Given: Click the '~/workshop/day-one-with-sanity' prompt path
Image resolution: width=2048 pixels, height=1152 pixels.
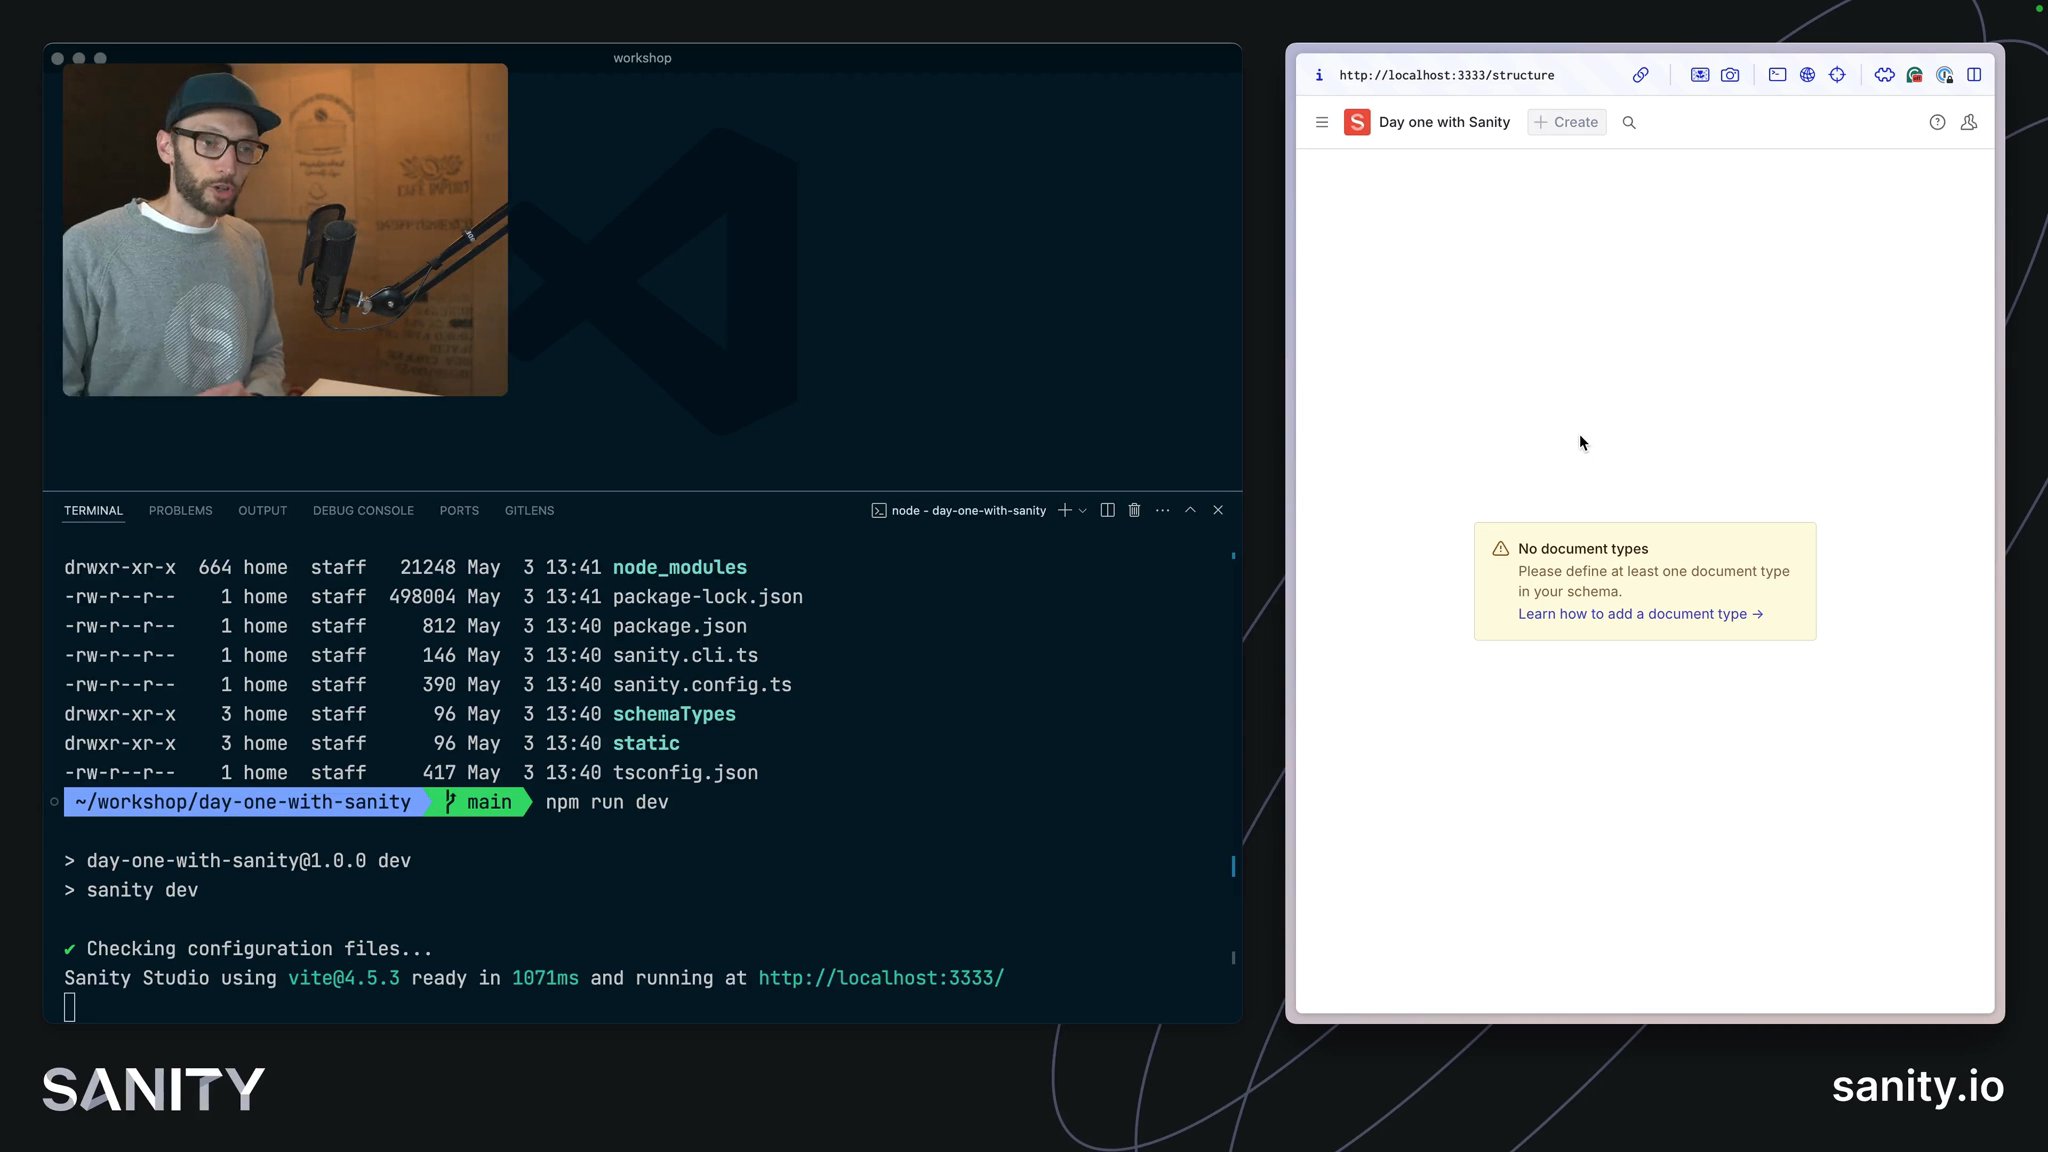Looking at the screenshot, I should coord(243,802).
